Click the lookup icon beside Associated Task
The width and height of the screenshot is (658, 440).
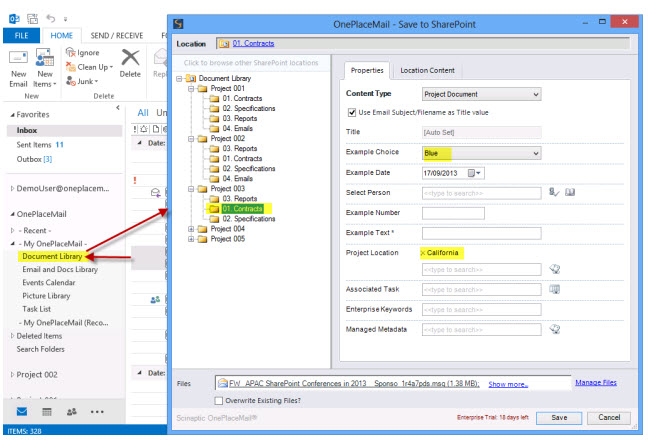tap(555, 289)
